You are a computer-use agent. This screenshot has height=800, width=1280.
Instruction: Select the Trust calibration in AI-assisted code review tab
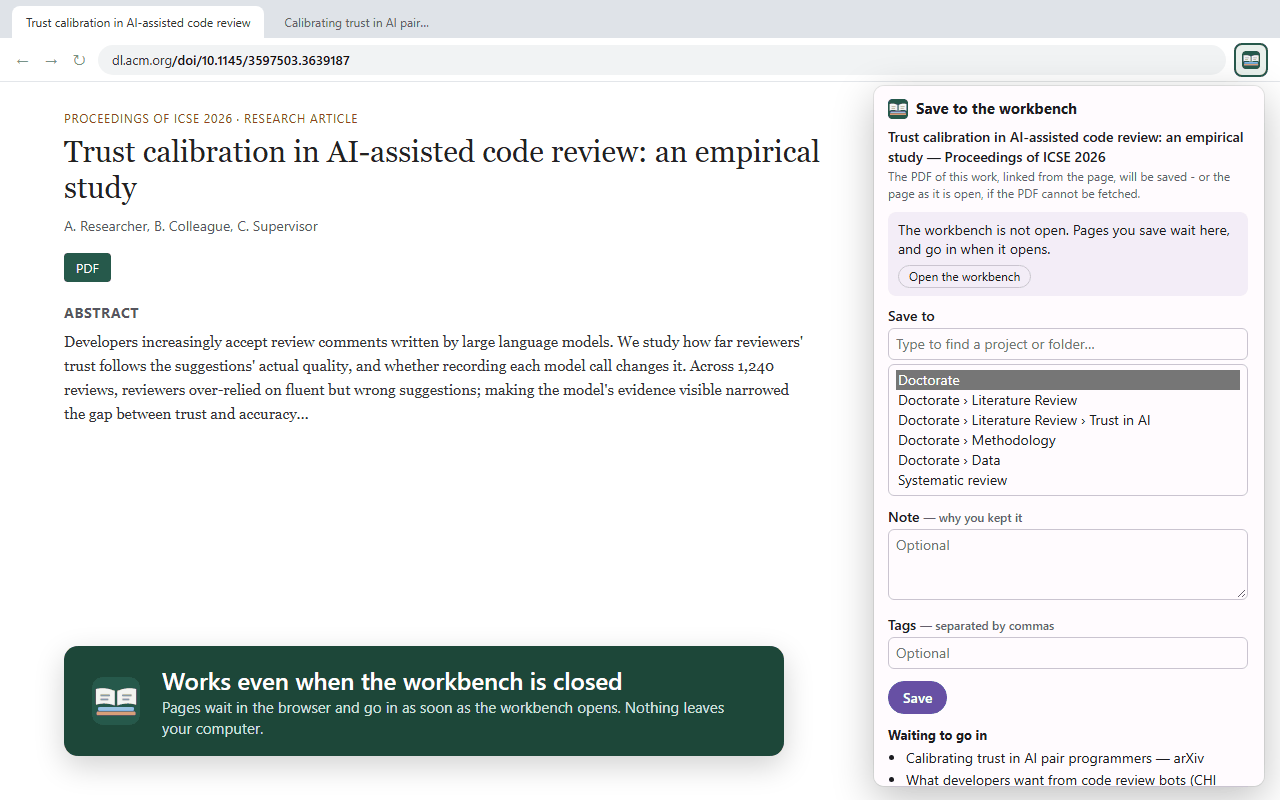(x=138, y=22)
